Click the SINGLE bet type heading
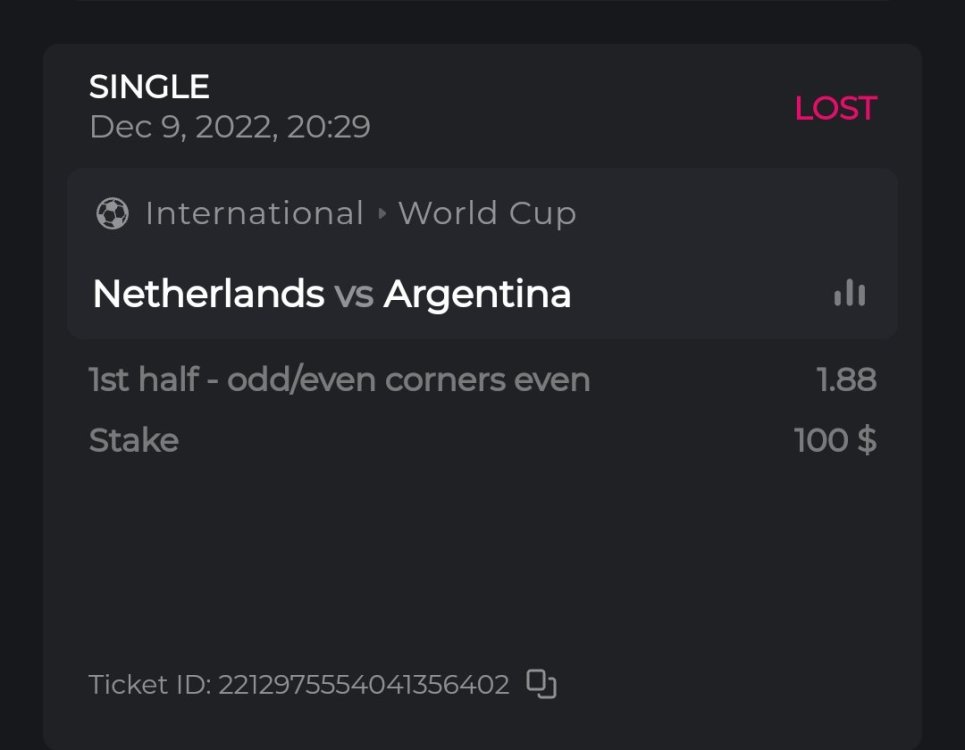Viewport: 965px width, 750px height. point(149,87)
